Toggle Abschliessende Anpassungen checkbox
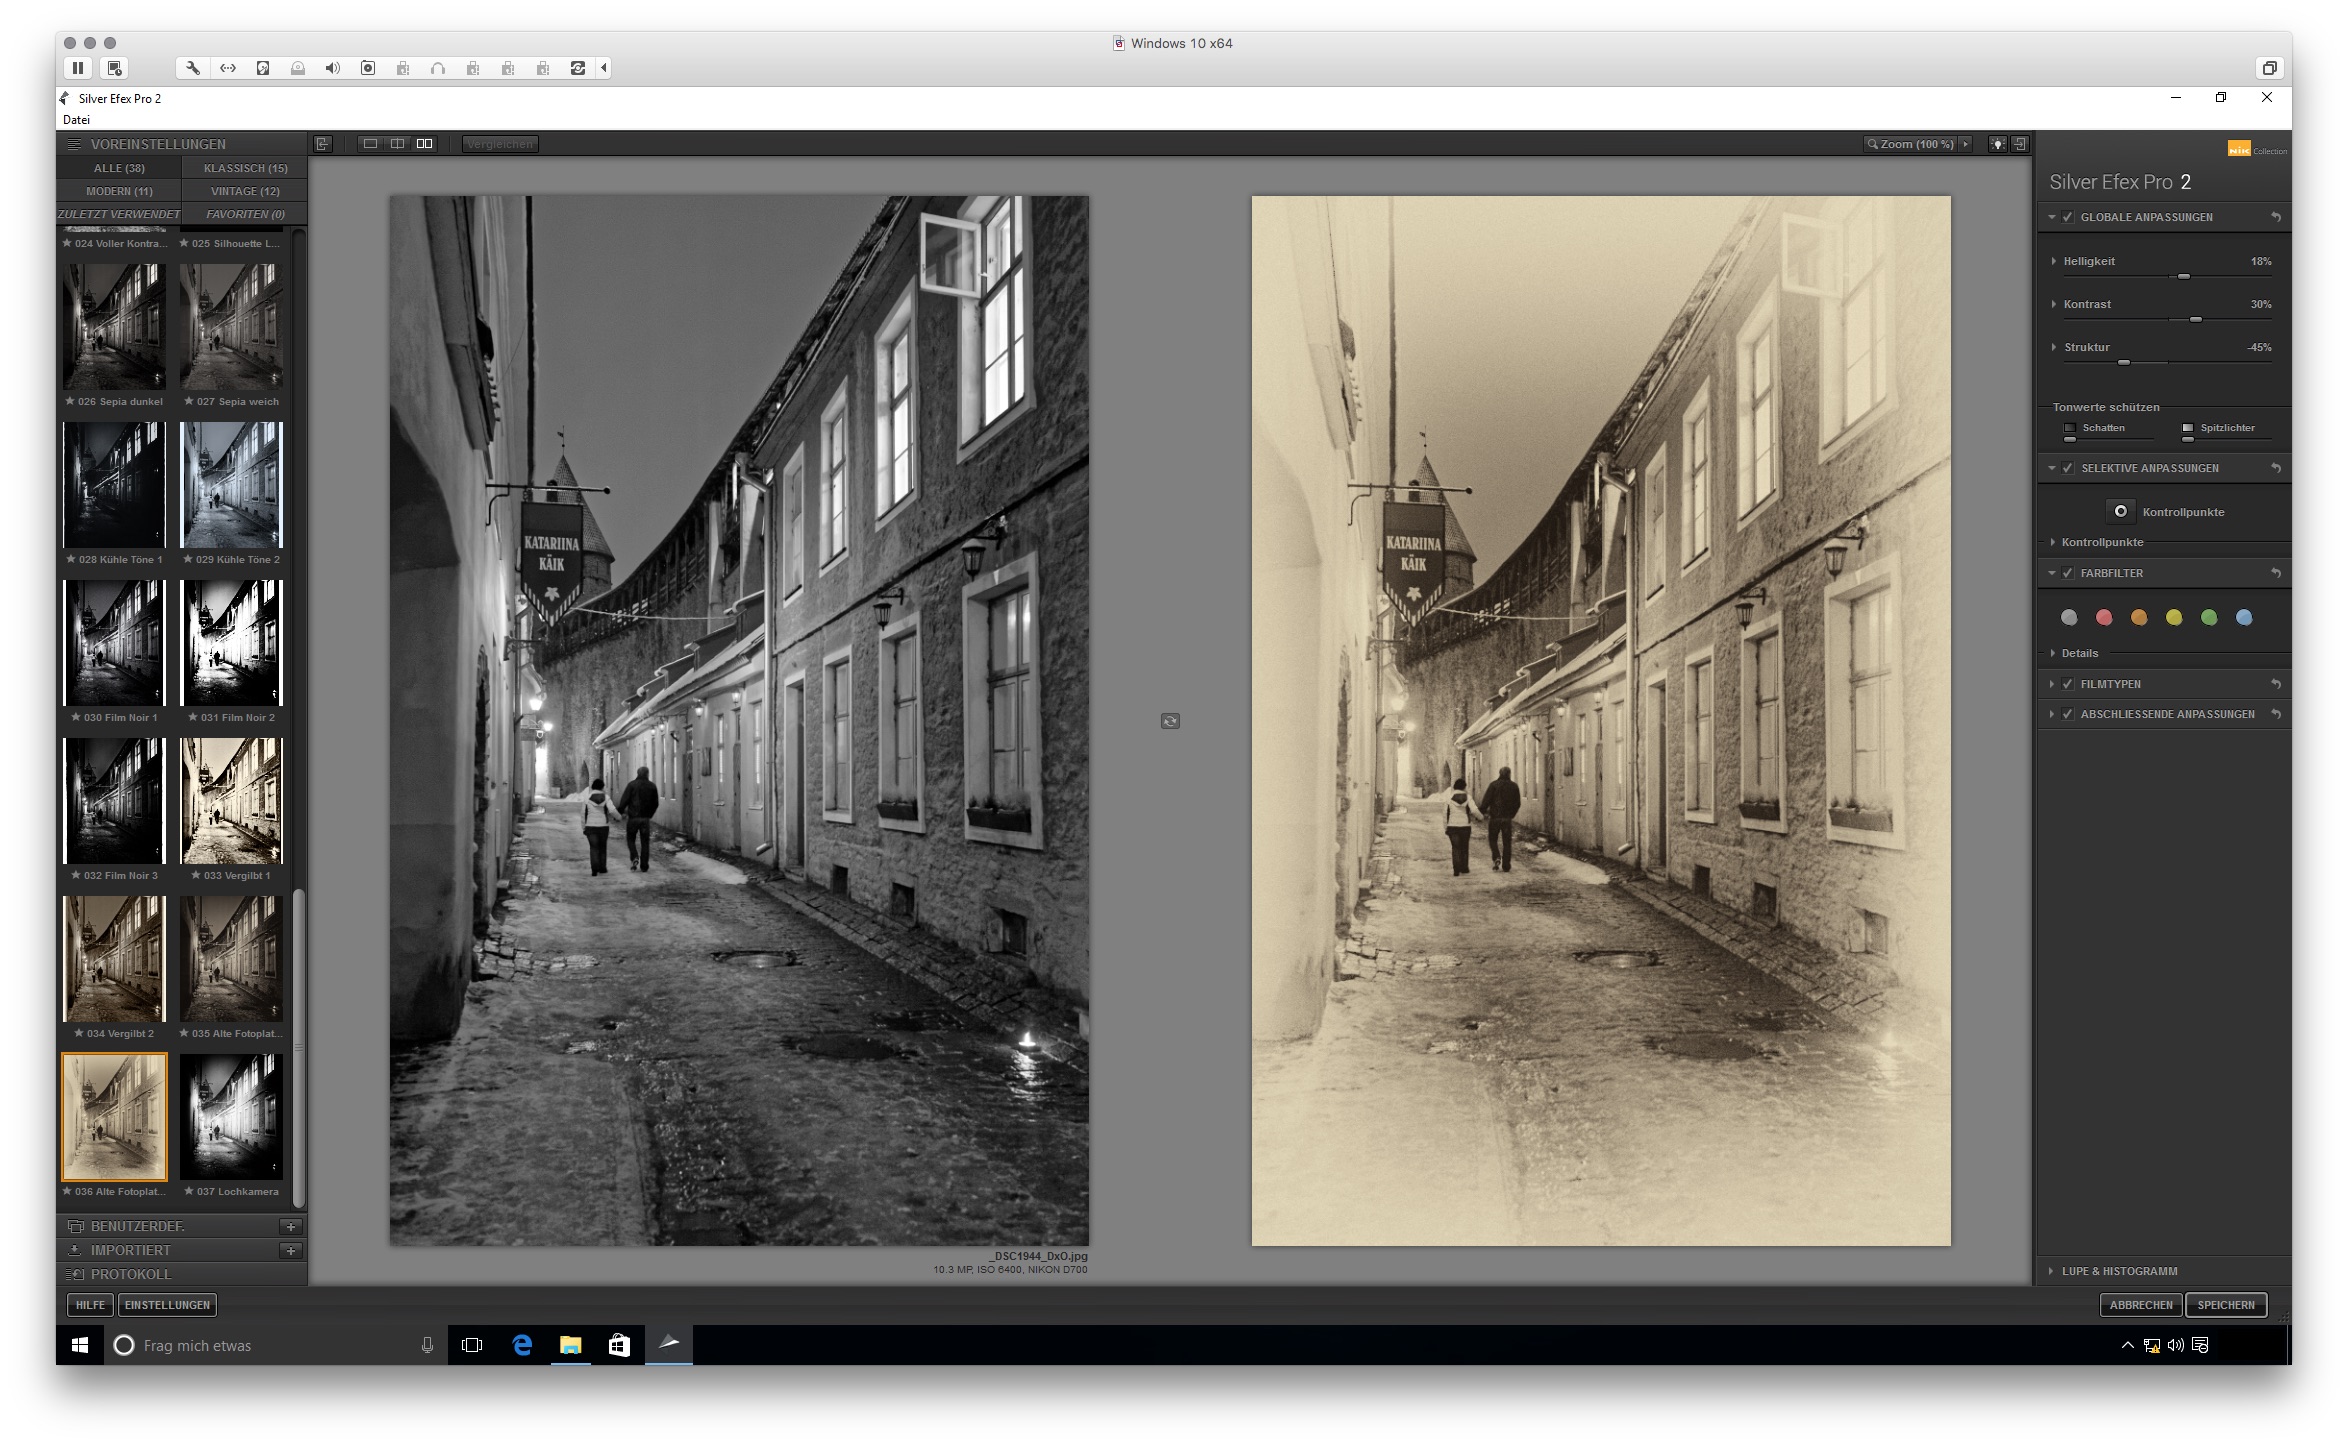Screen dimensions: 2348x1445 pyautogui.click(x=2068, y=714)
